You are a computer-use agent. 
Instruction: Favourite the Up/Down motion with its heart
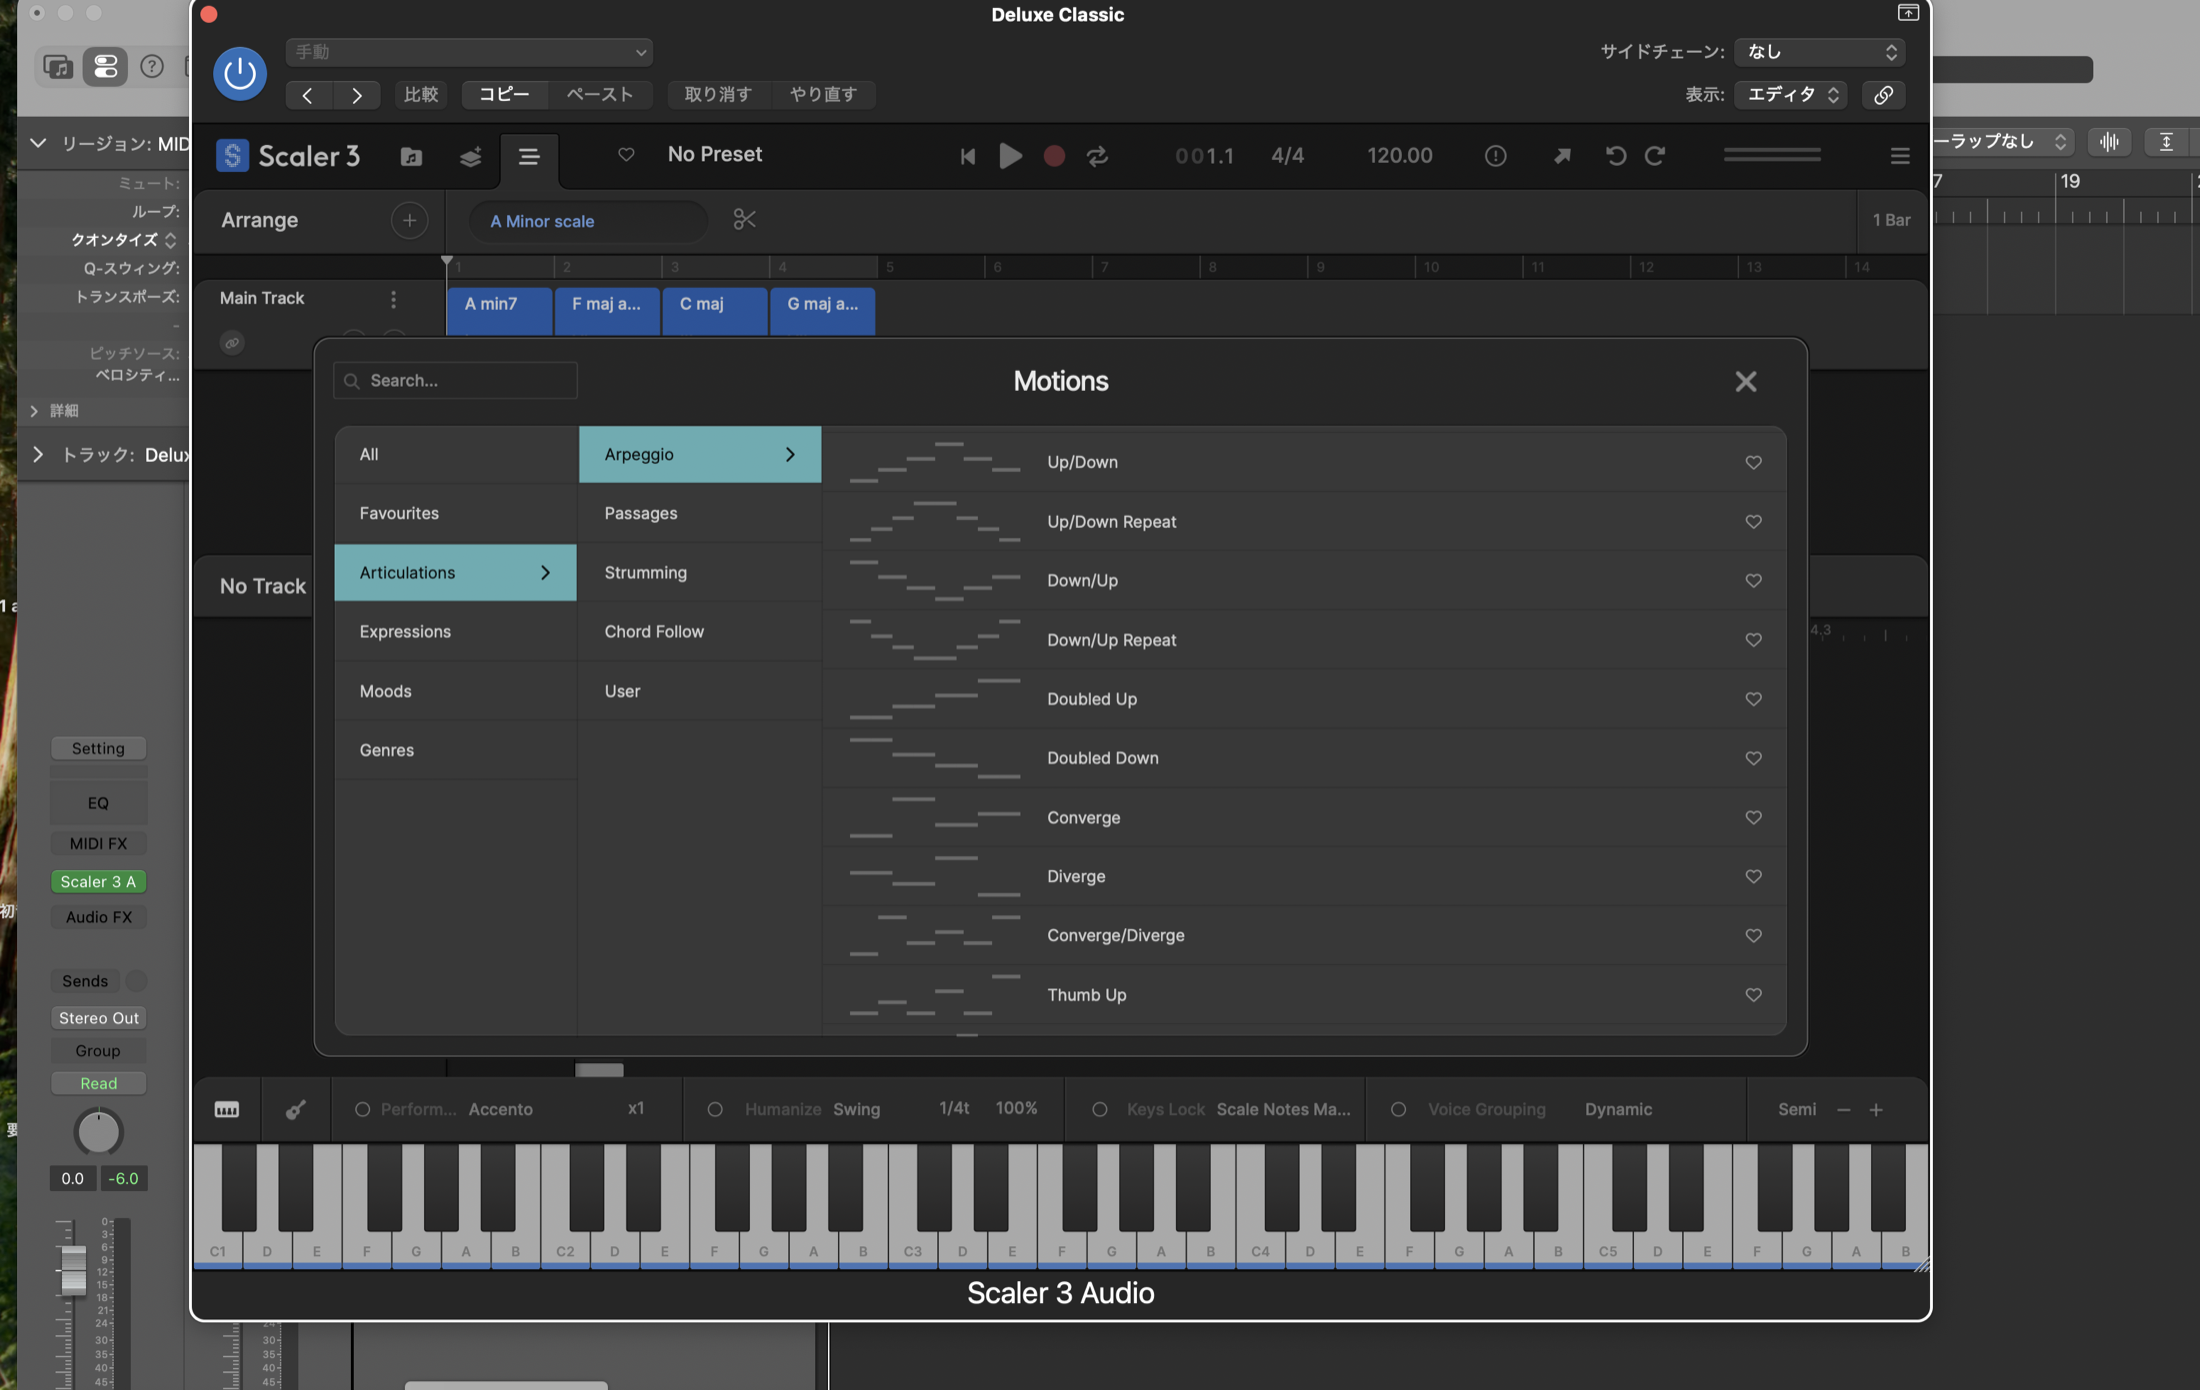1753,462
